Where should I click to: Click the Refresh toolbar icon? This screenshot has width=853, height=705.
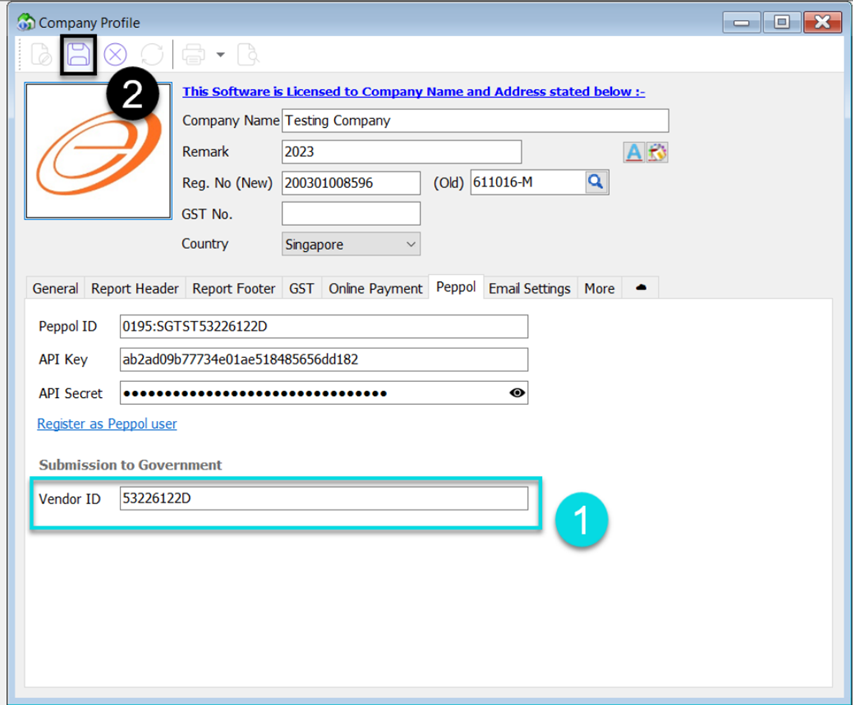pos(151,54)
